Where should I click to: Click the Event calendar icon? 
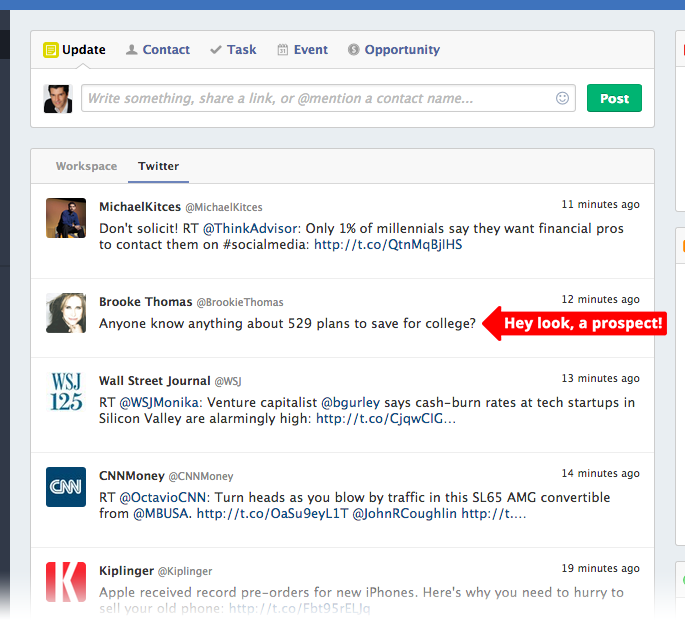pyautogui.click(x=283, y=50)
